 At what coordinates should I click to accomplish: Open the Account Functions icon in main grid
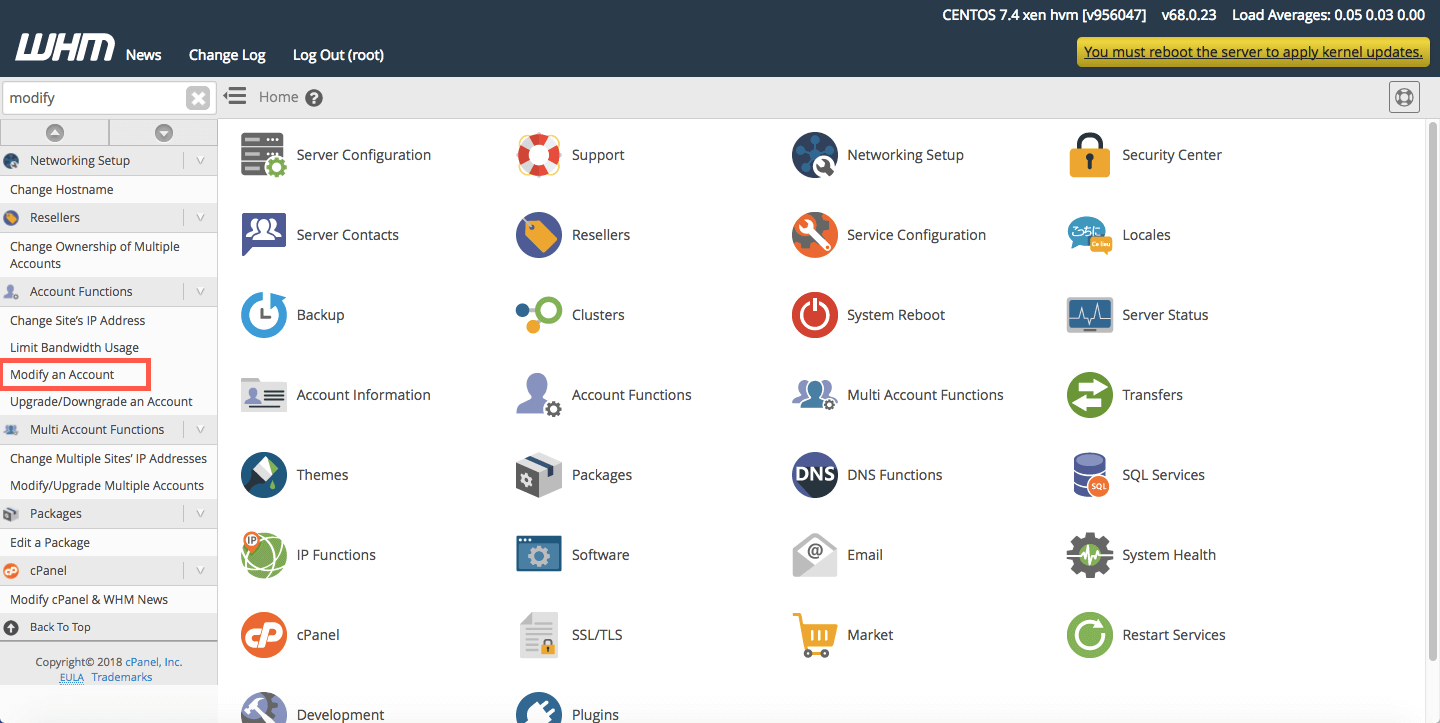tap(539, 395)
